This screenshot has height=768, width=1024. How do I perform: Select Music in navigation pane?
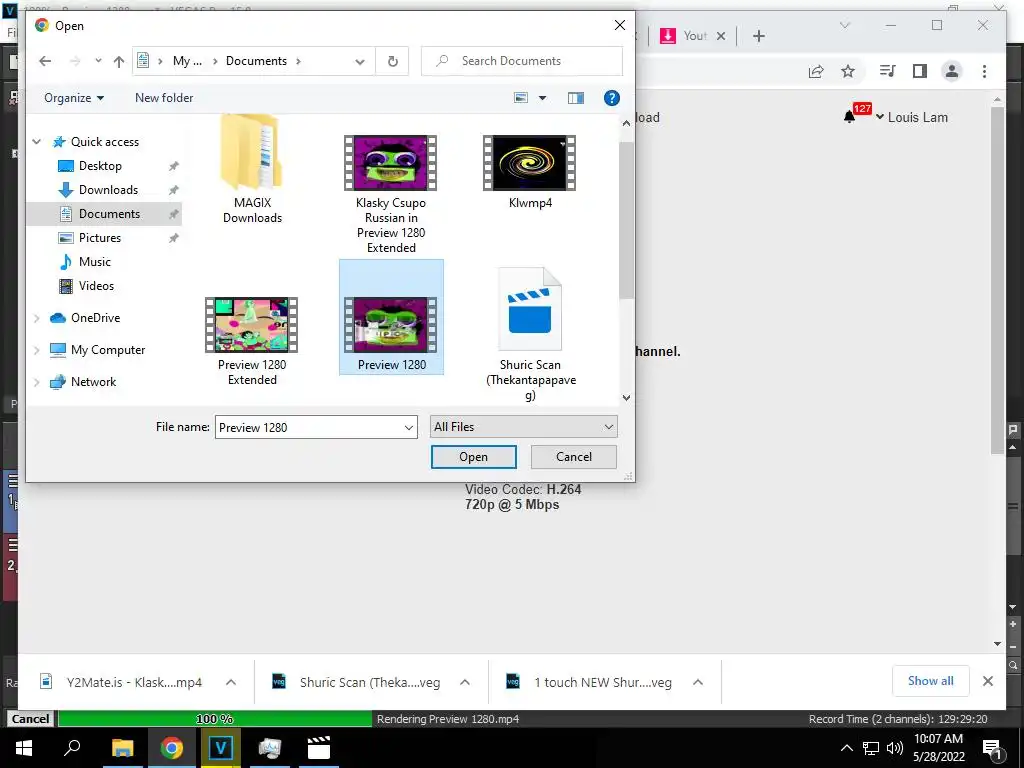tap(95, 262)
